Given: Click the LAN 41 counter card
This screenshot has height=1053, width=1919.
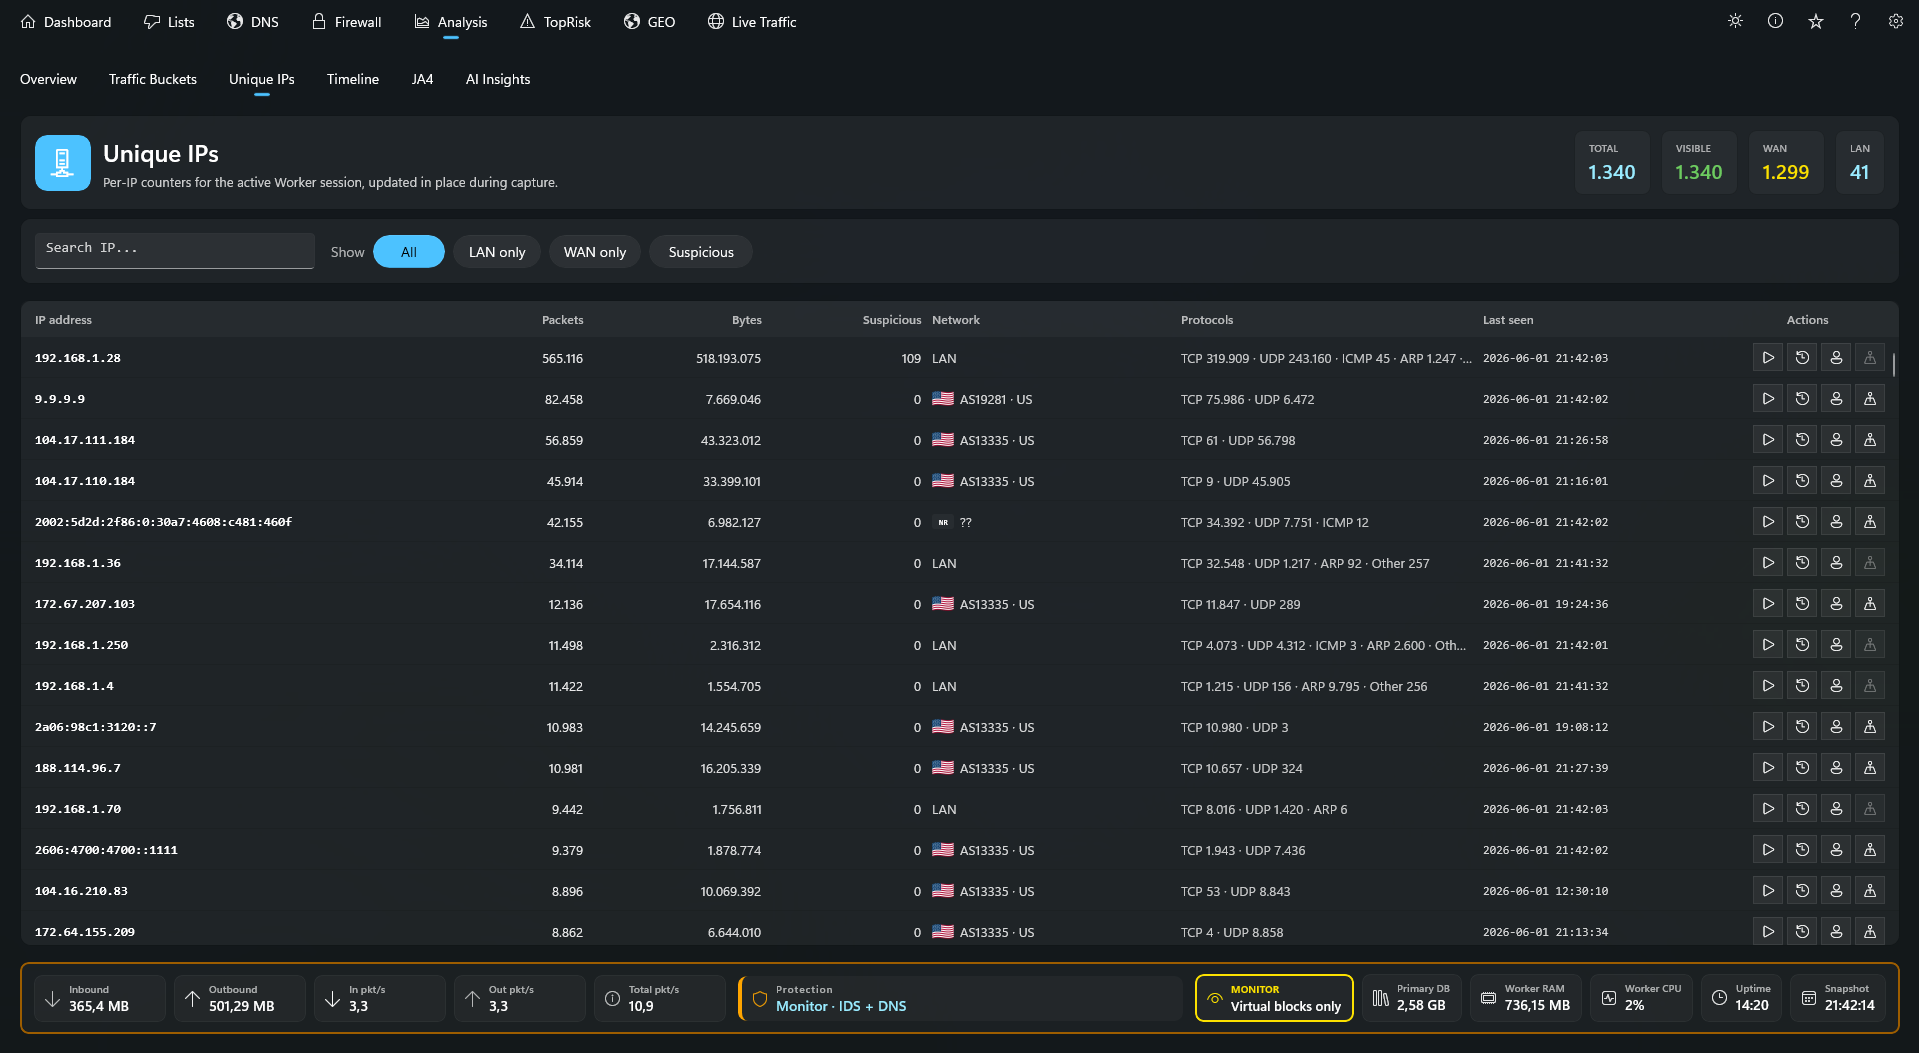Looking at the screenshot, I should click(x=1860, y=162).
